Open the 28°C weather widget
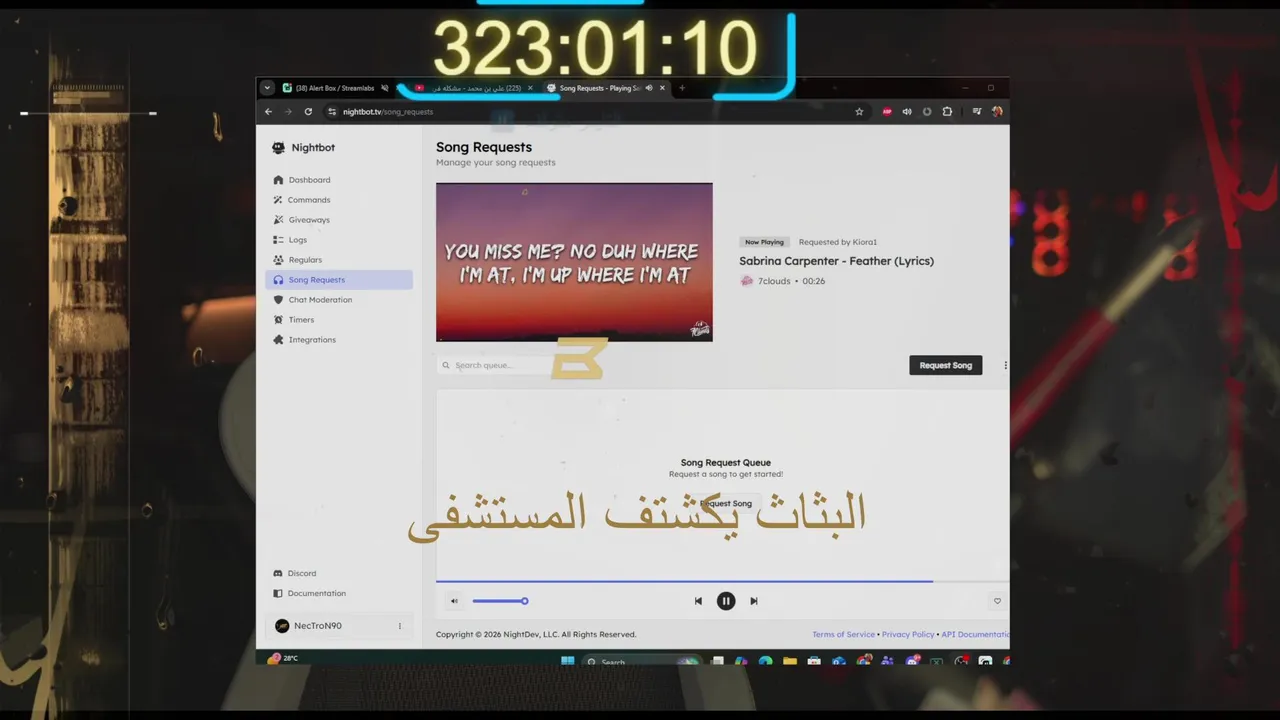This screenshot has width=1280, height=720. pos(283,658)
